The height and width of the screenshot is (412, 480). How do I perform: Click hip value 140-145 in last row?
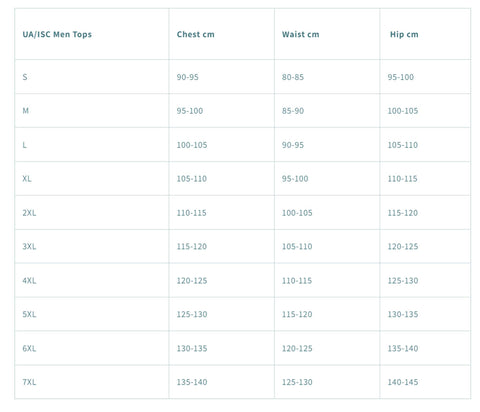tap(403, 382)
